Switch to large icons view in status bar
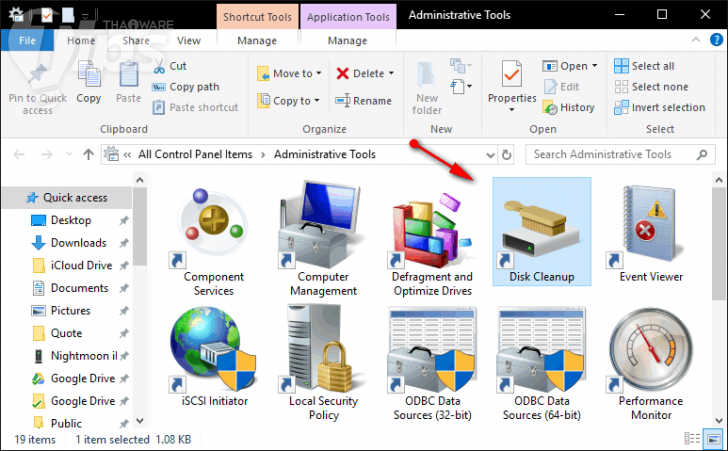 (x=713, y=438)
